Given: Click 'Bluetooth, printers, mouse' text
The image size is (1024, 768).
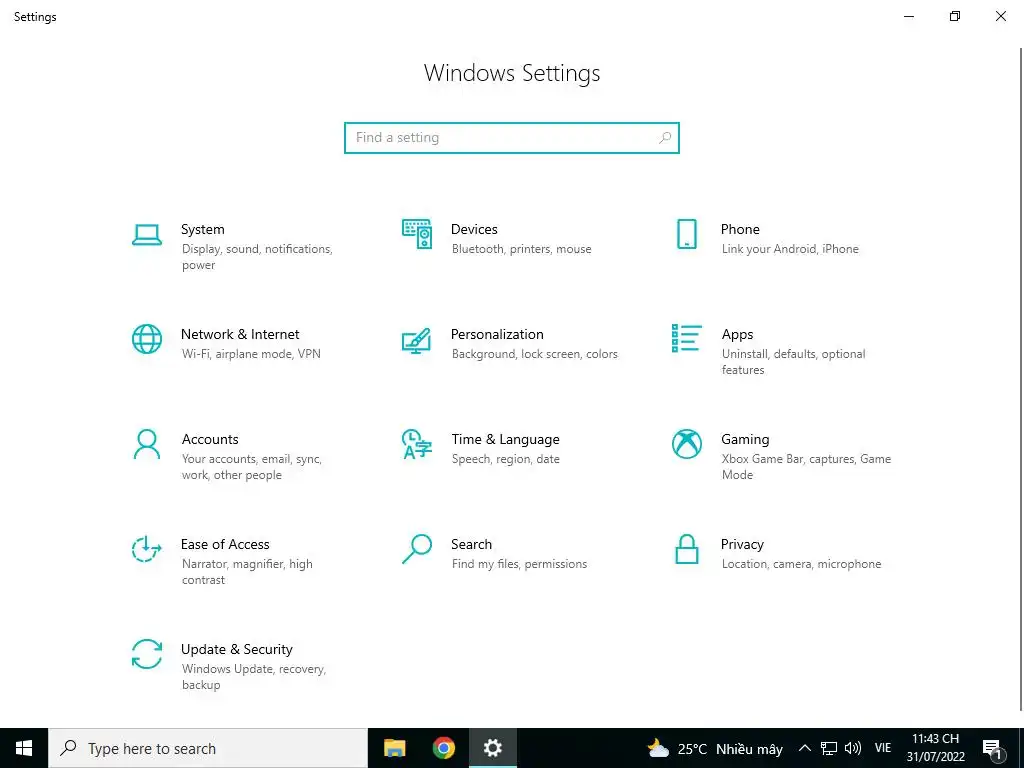Looking at the screenshot, I should pyautogui.click(x=521, y=249).
